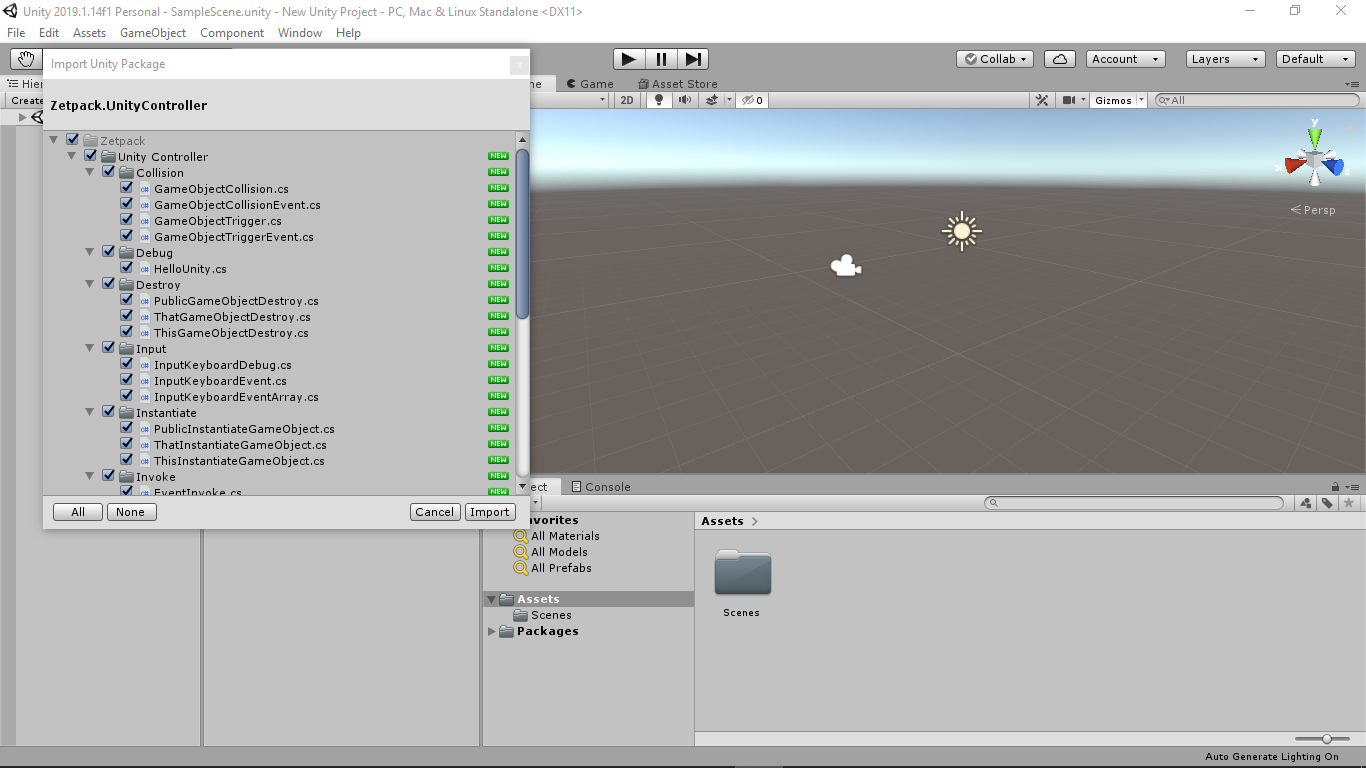Click the search-by-type filter icon in Project
1366x768 pixels.
pyautogui.click(x=1305, y=503)
